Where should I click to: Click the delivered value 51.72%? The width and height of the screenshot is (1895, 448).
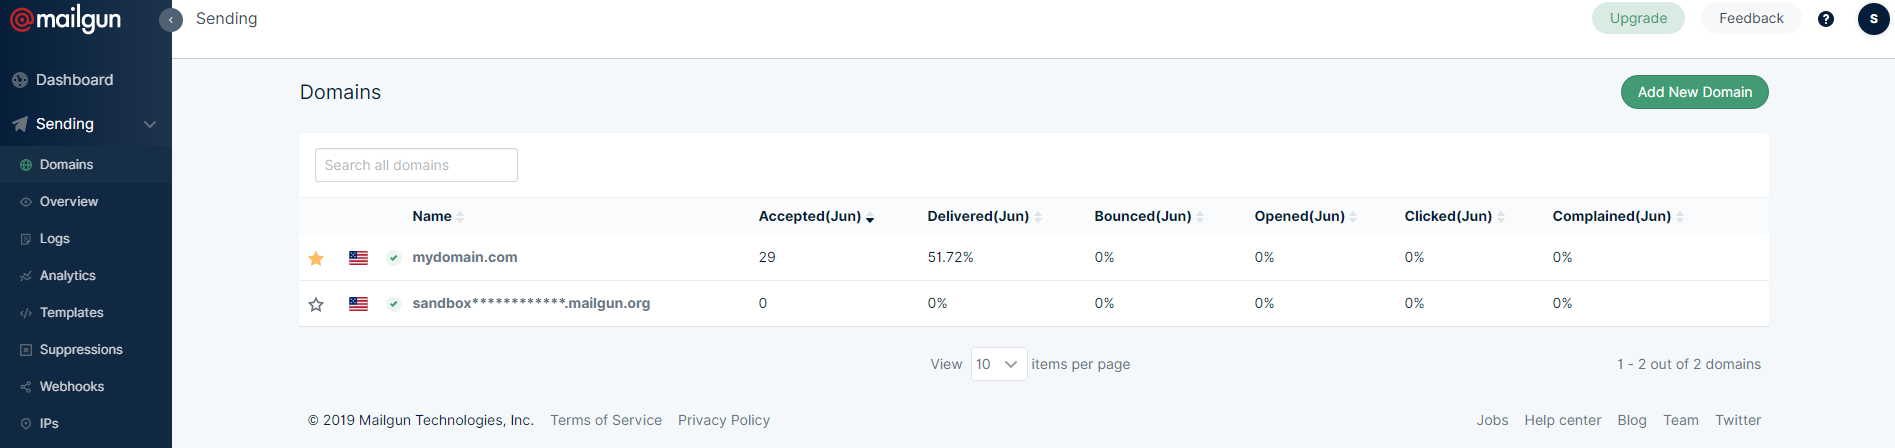[950, 257]
